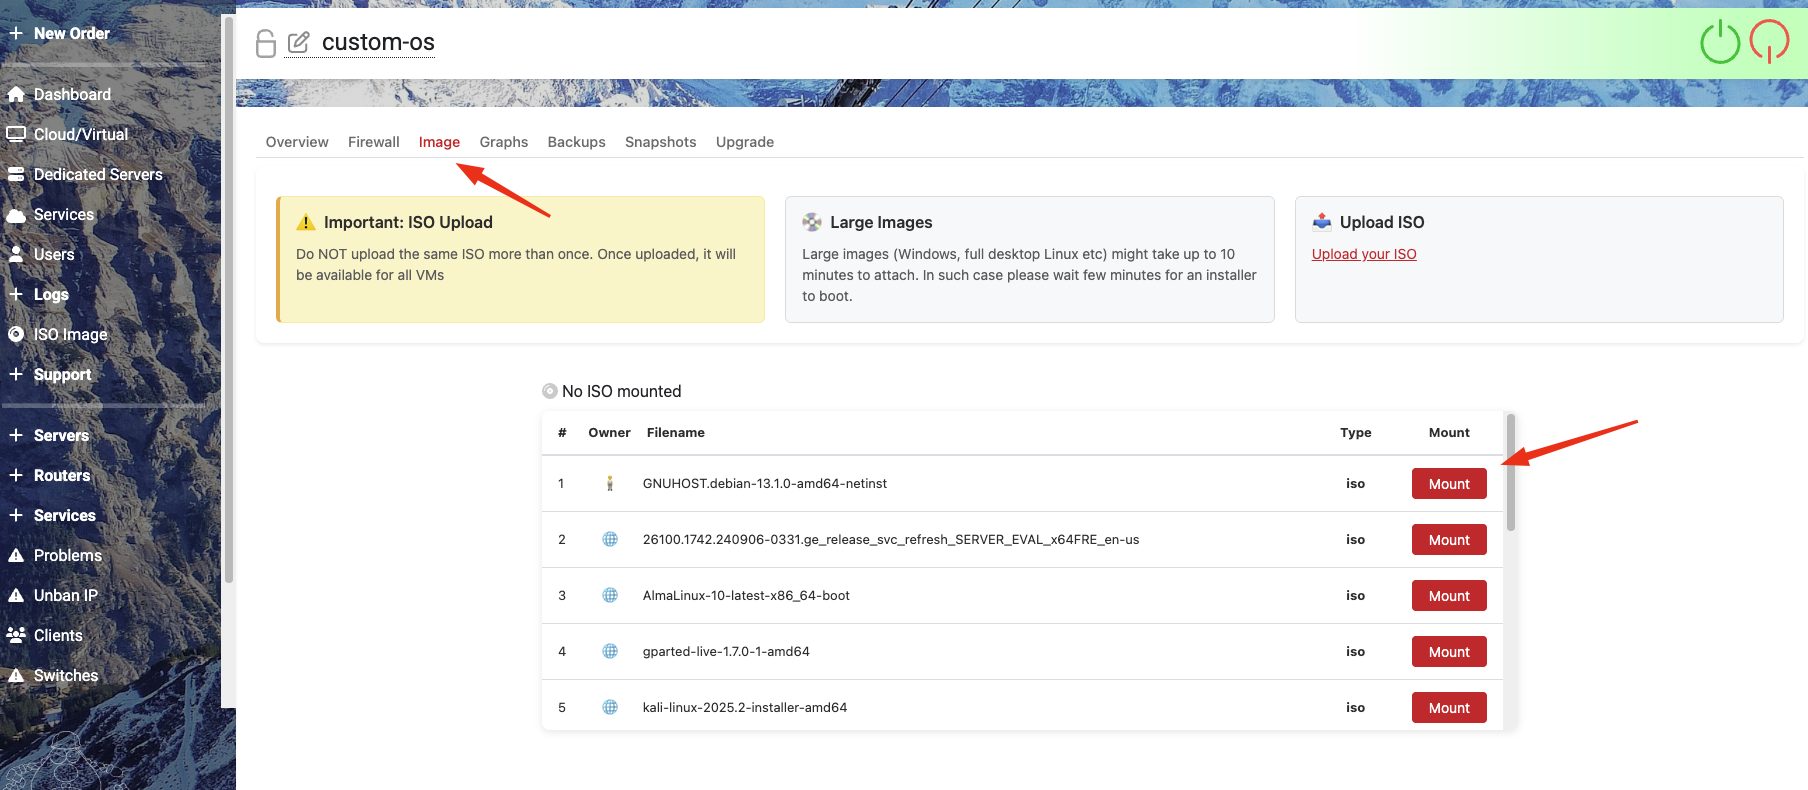This screenshot has width=1808, height=790.
Task: Open Dashboard via the home icon
Action: tap(16, 94)
